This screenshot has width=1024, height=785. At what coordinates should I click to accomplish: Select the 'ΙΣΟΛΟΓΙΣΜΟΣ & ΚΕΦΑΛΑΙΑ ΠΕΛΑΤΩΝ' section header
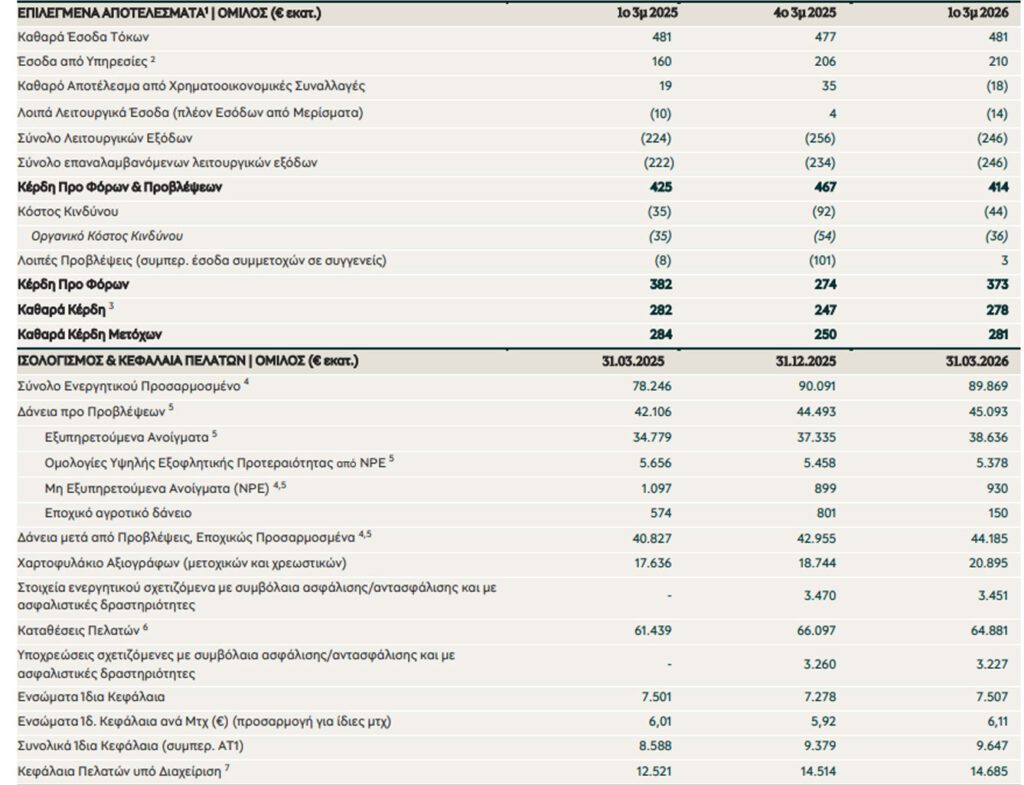tap(188, 360)
